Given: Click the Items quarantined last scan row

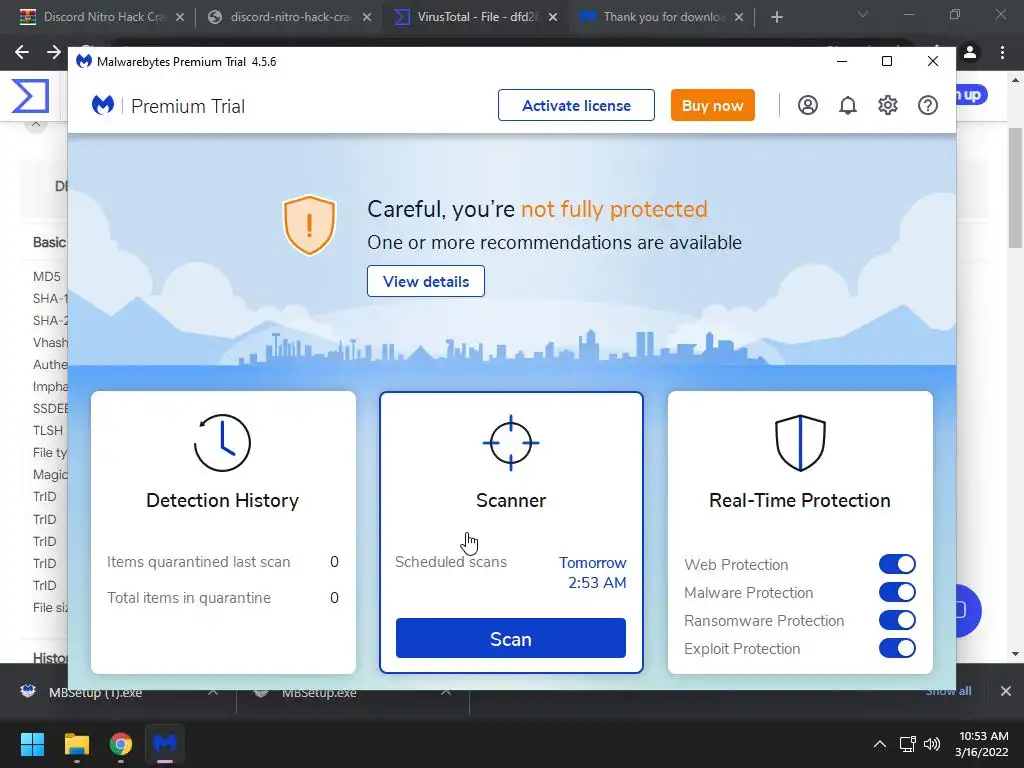Looking at the screenshot, I should (x=223, y=562).
